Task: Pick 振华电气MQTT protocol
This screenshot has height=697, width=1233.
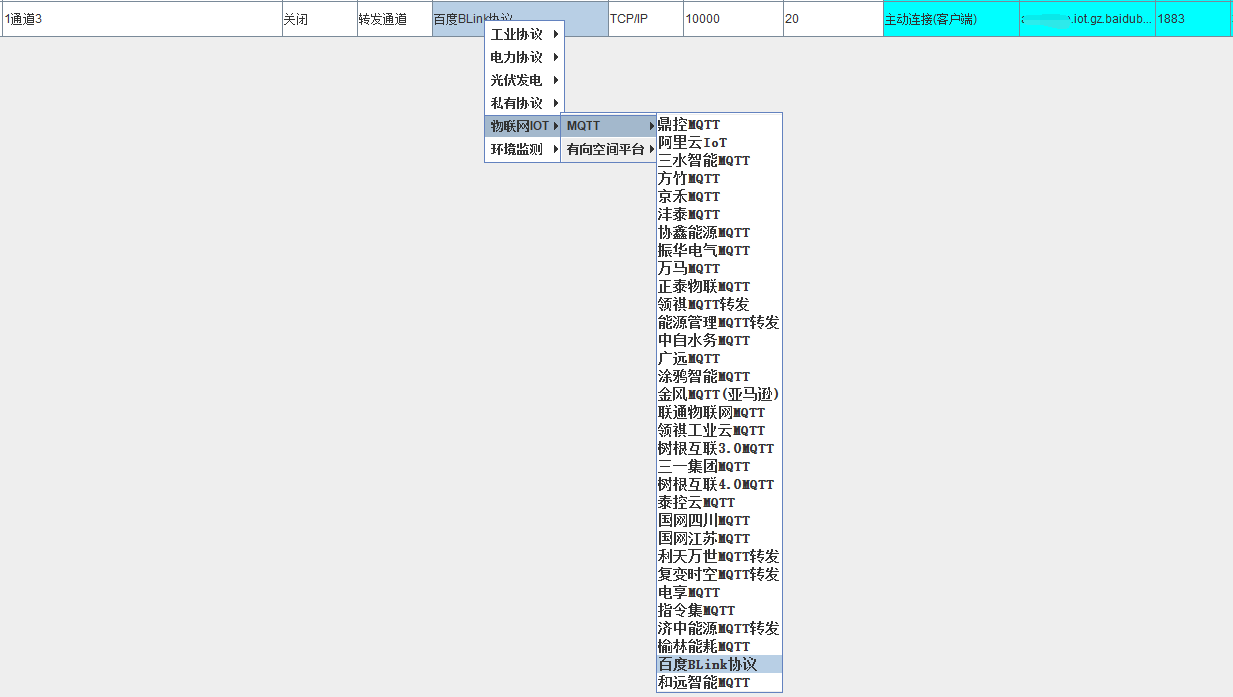Action: pos(719,250)
